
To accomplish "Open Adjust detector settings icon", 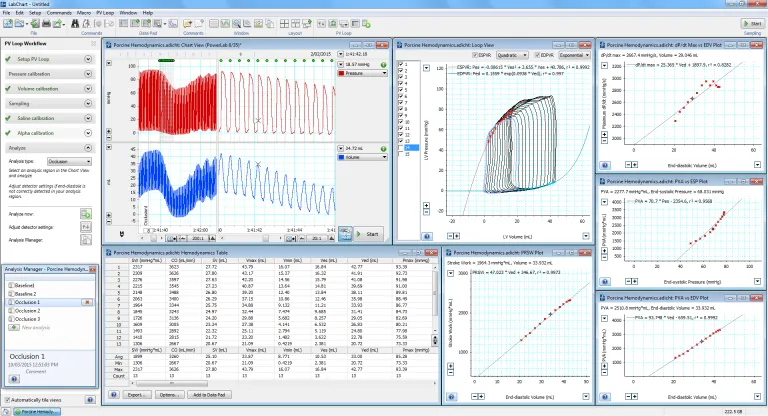I will pos(87,227).
